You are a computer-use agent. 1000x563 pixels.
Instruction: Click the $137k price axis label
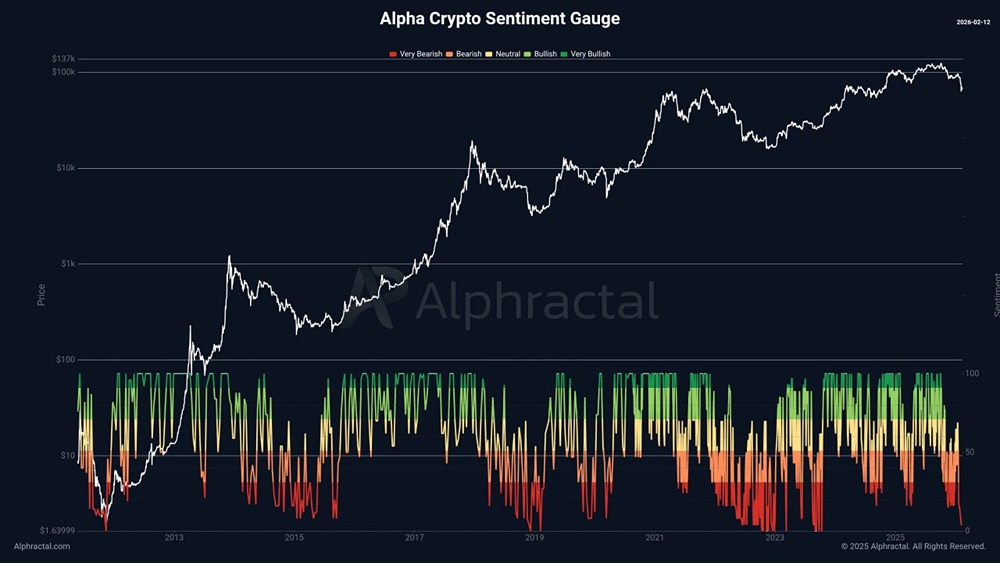click(x=63, y=59)
